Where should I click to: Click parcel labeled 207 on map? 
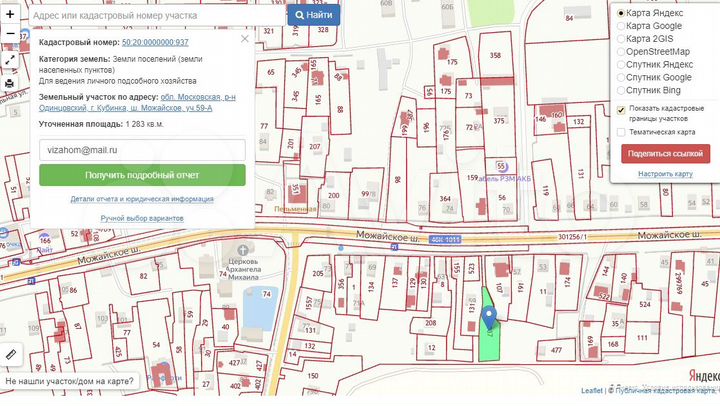coord(315,147)
